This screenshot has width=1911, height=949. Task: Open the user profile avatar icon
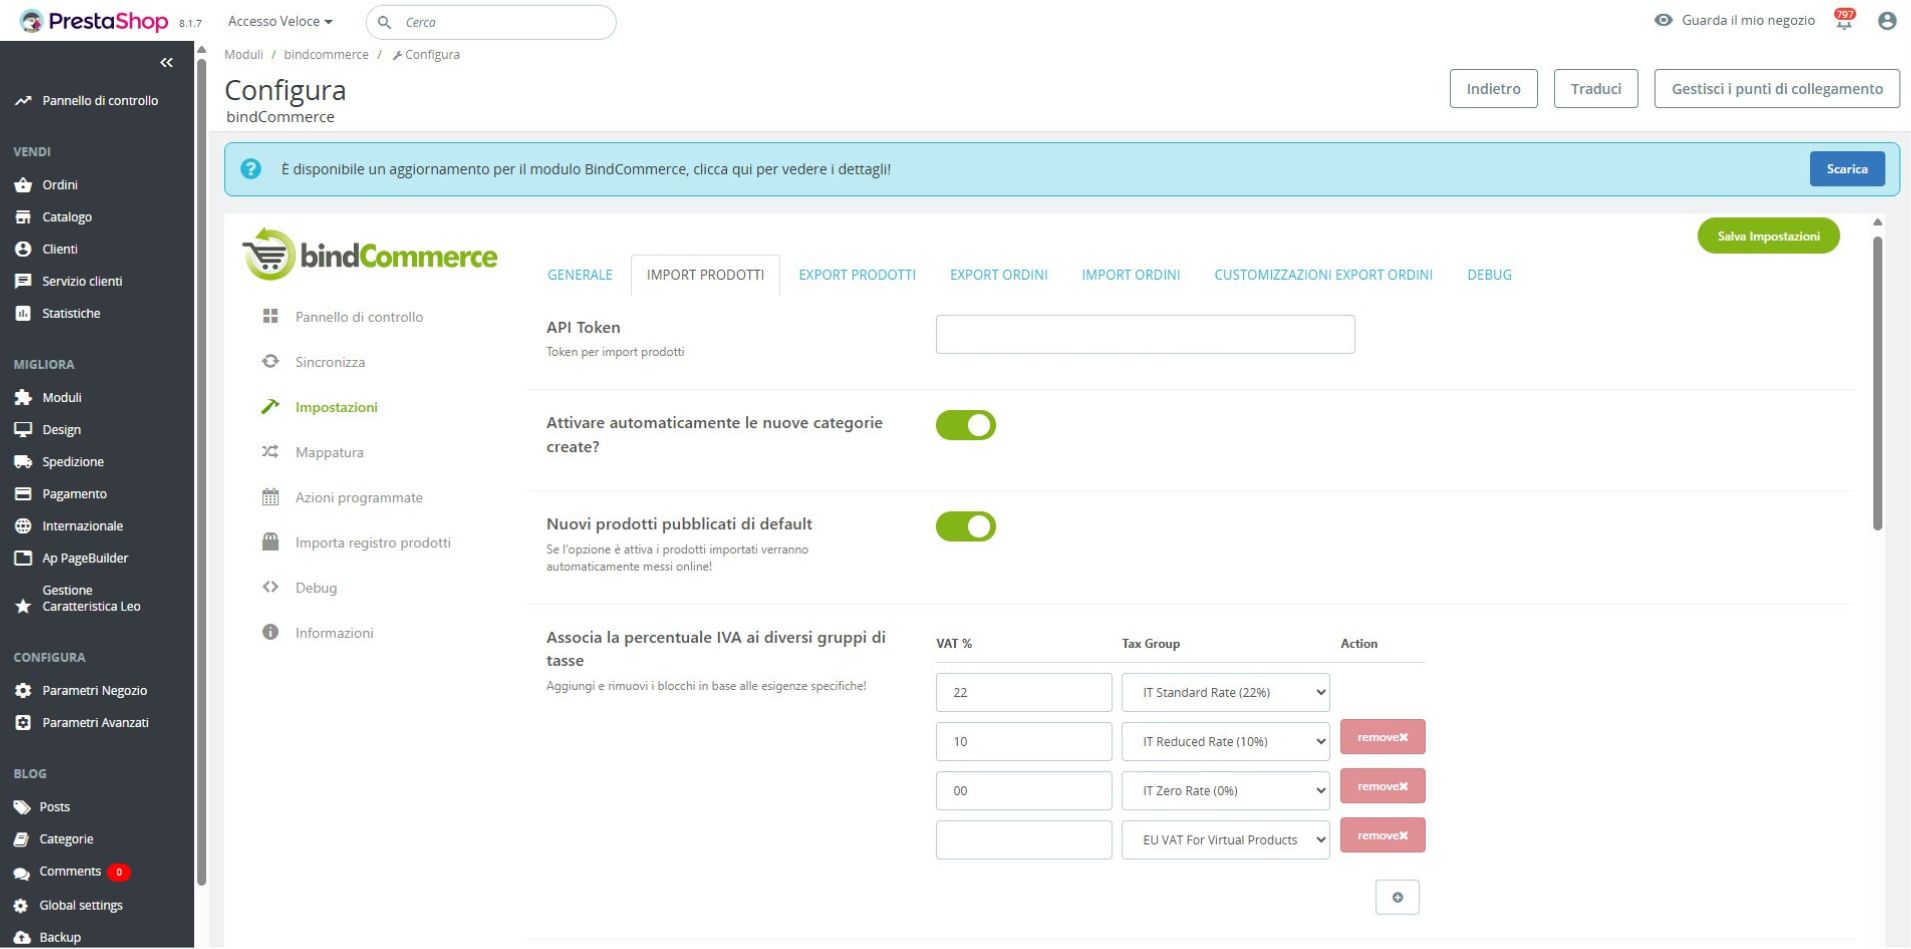click(x=1886, y=21)
